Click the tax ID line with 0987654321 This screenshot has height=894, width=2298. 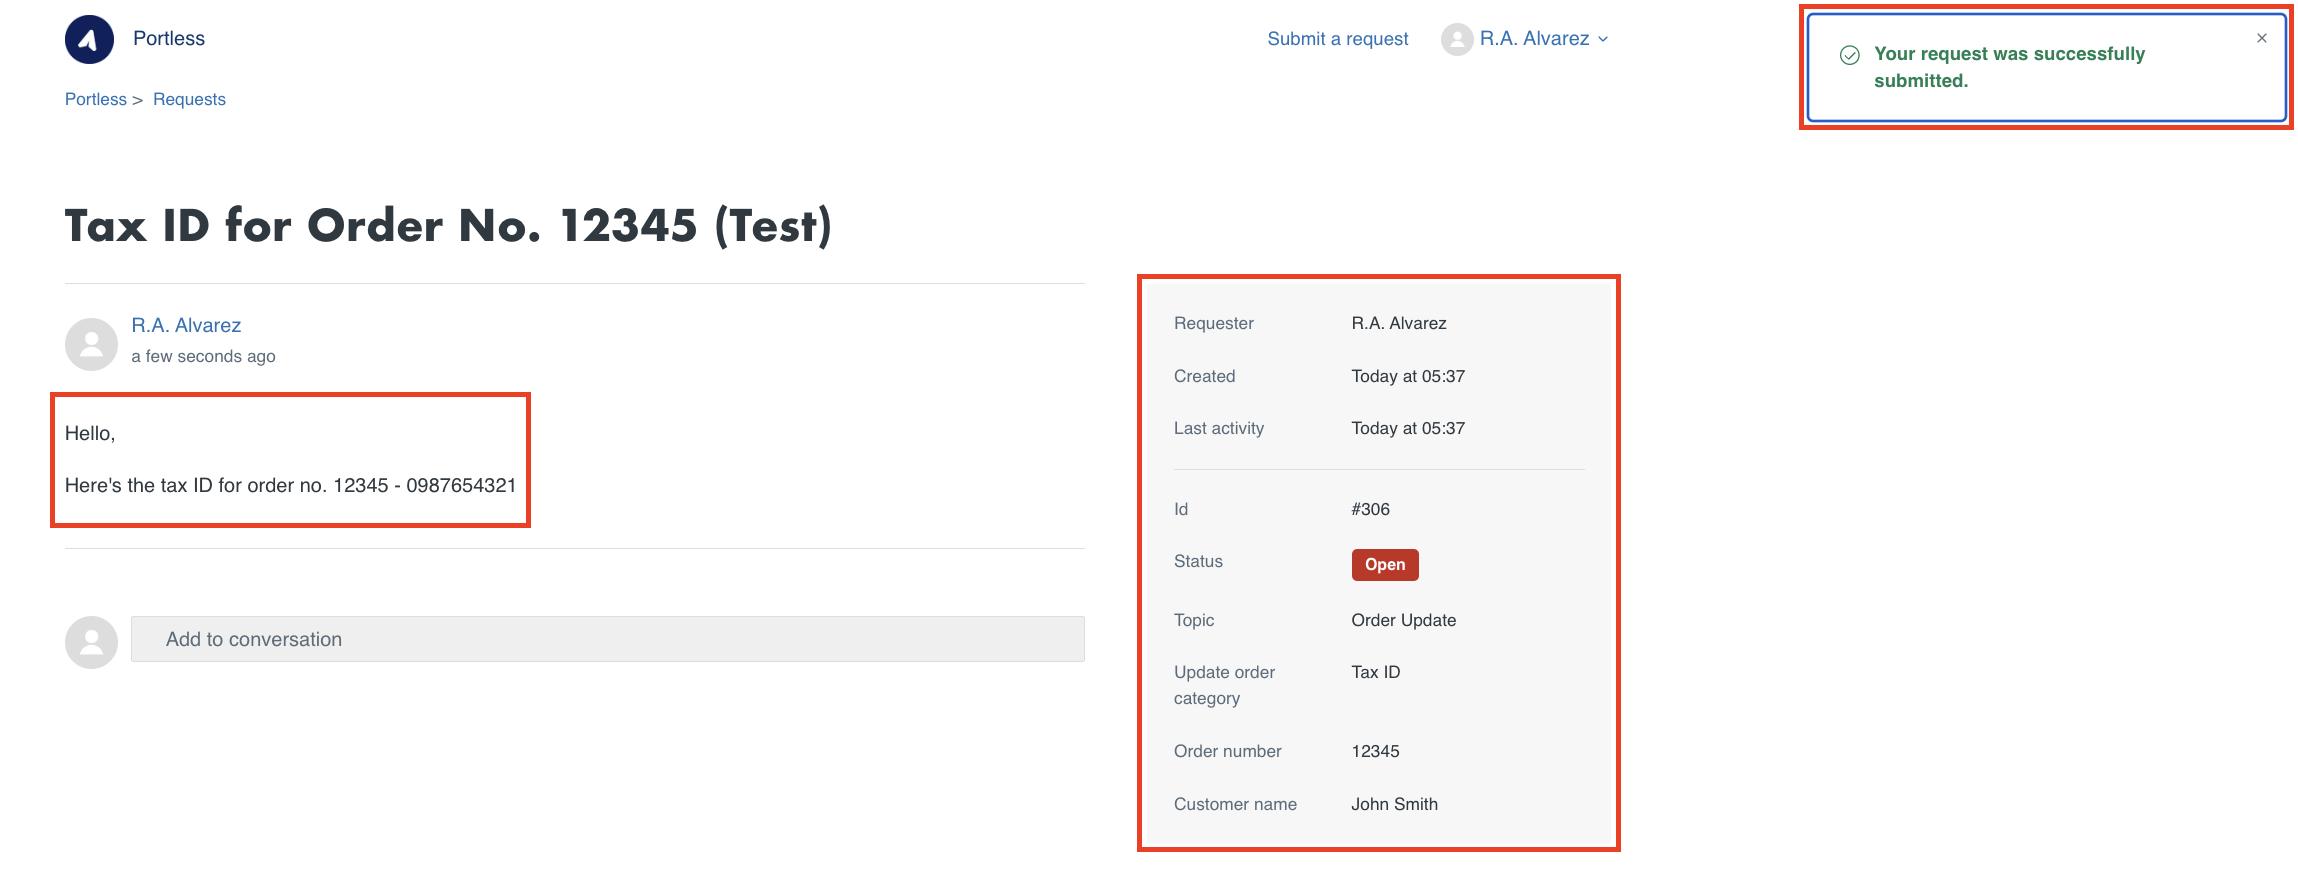[x=290, y=485]
